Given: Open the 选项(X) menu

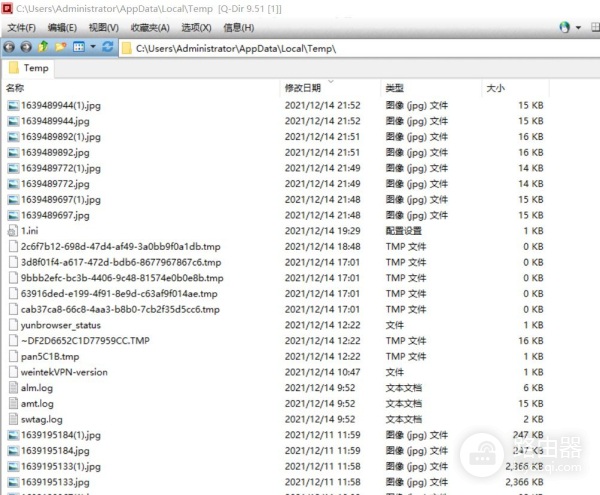Looking at the screenshot, I should (x=196, y=28).
